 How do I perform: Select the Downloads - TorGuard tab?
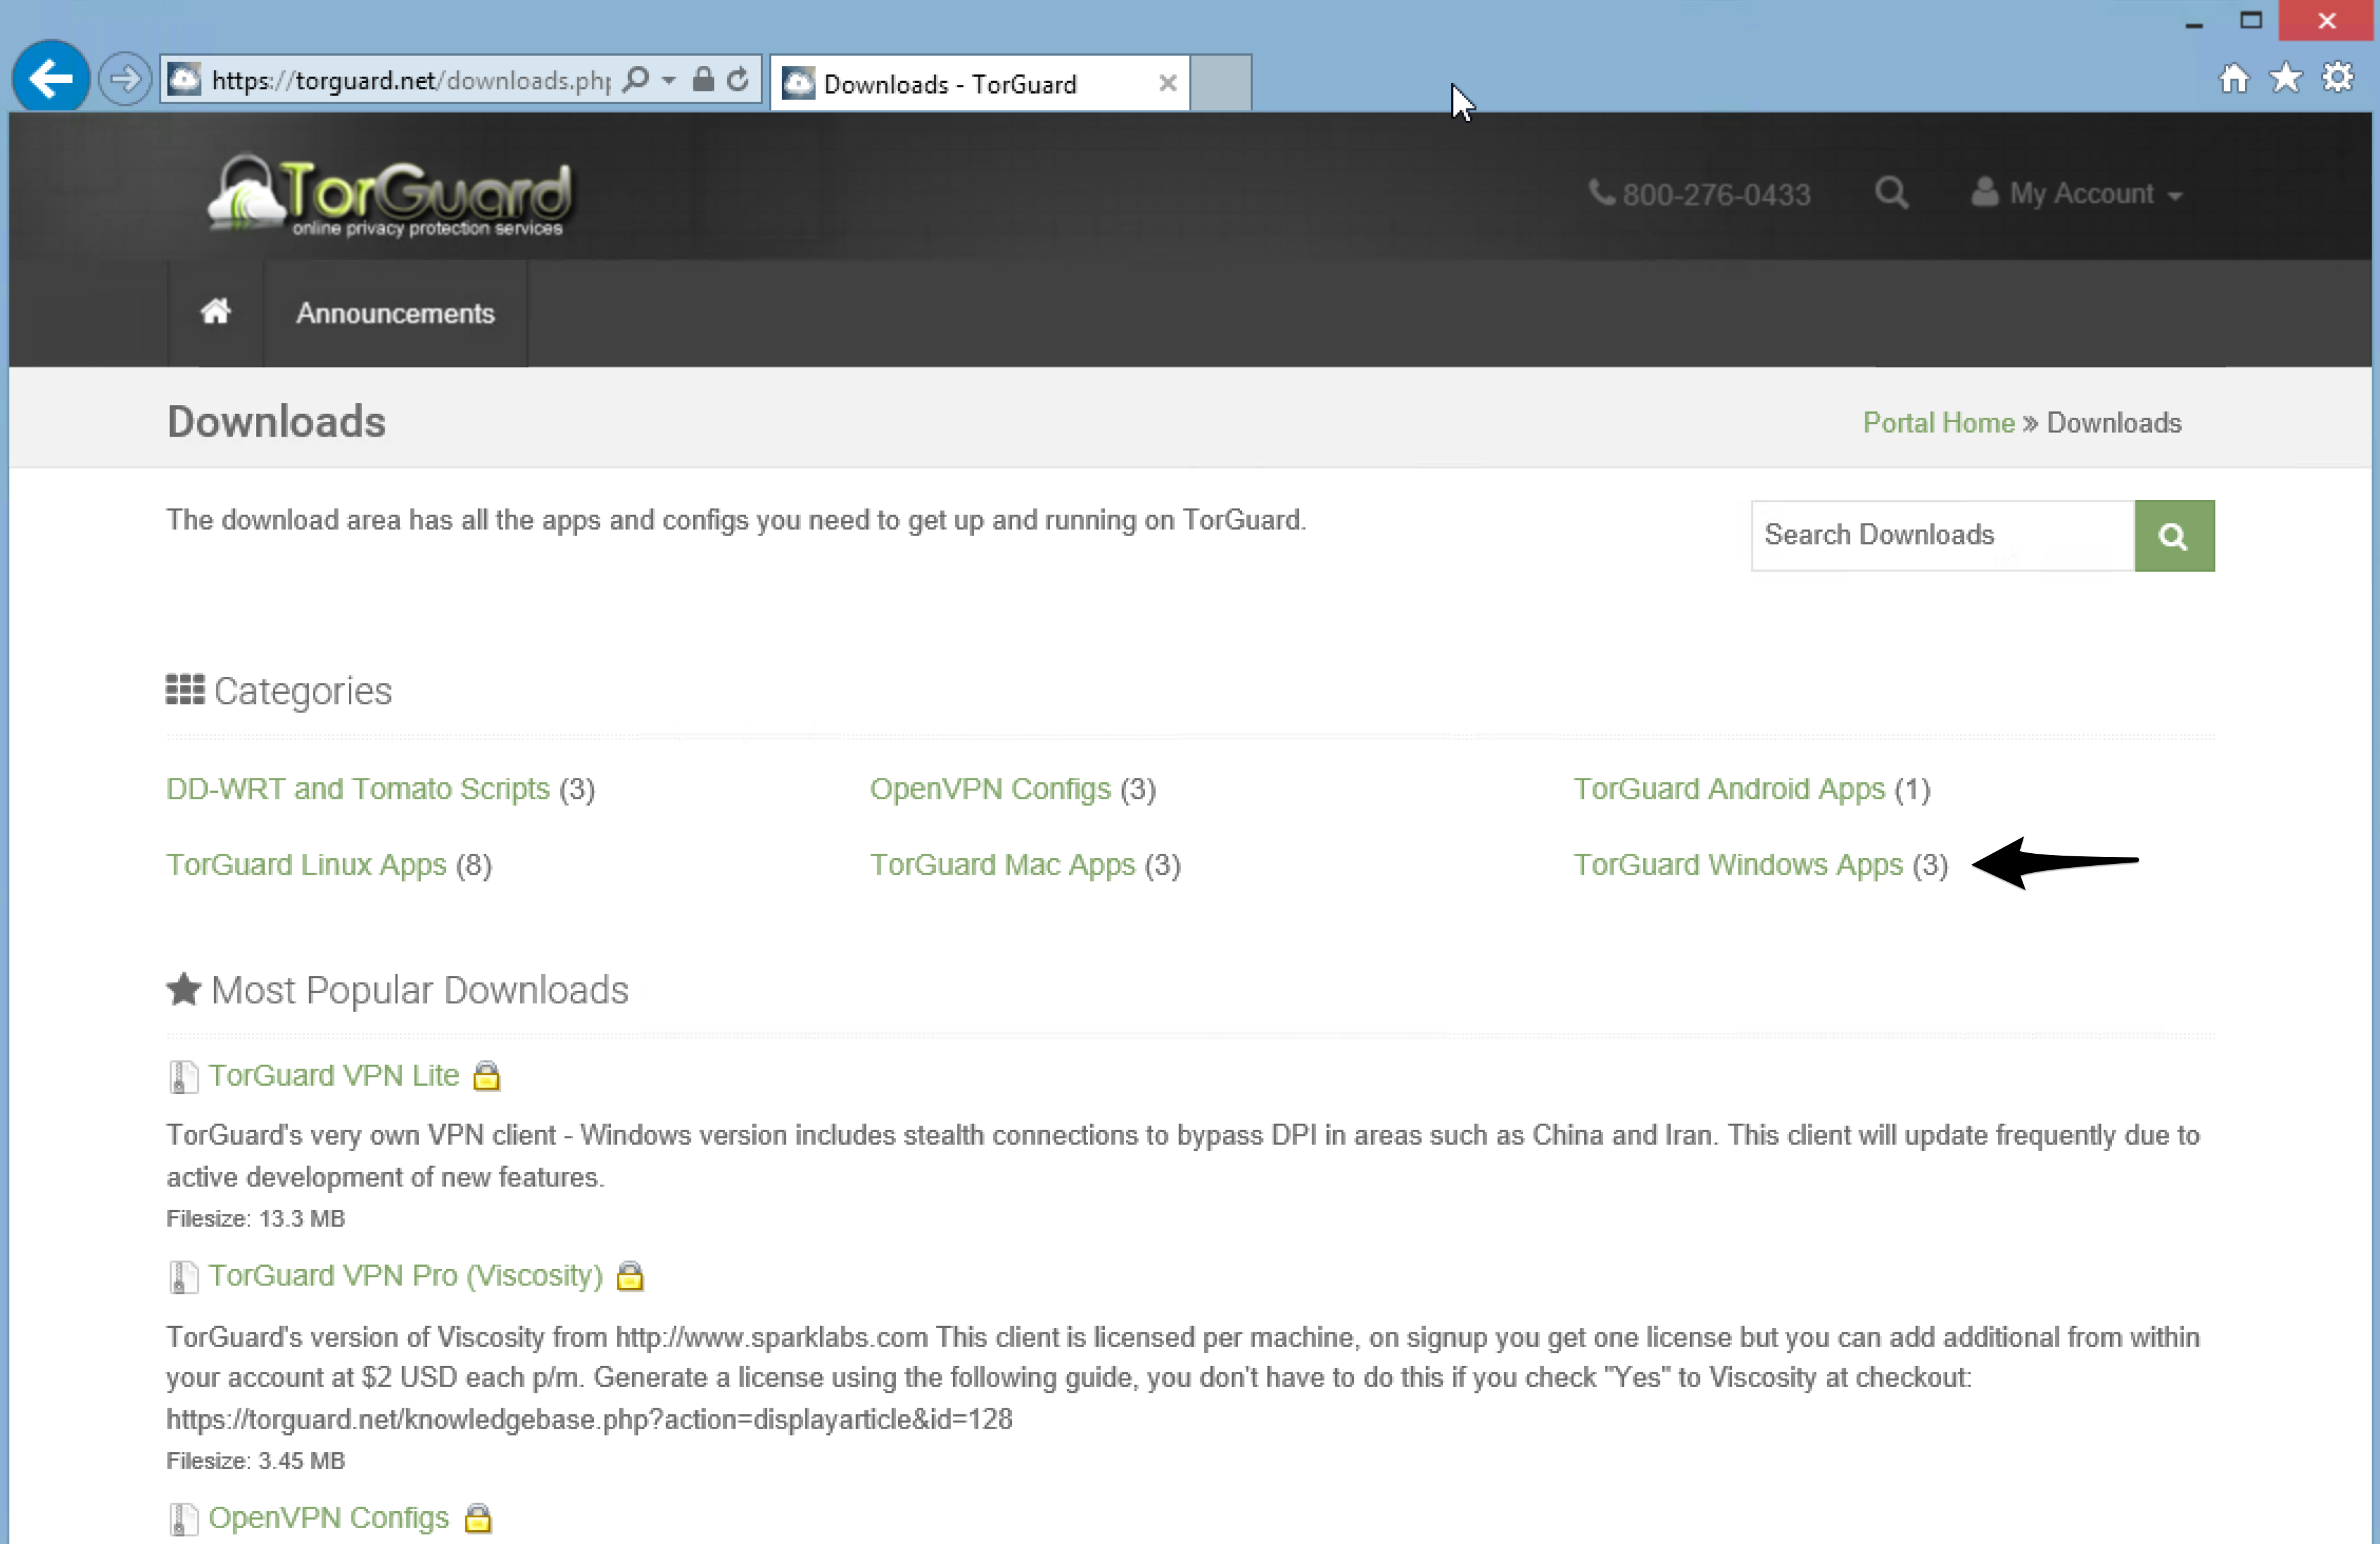tap(950, 84)
